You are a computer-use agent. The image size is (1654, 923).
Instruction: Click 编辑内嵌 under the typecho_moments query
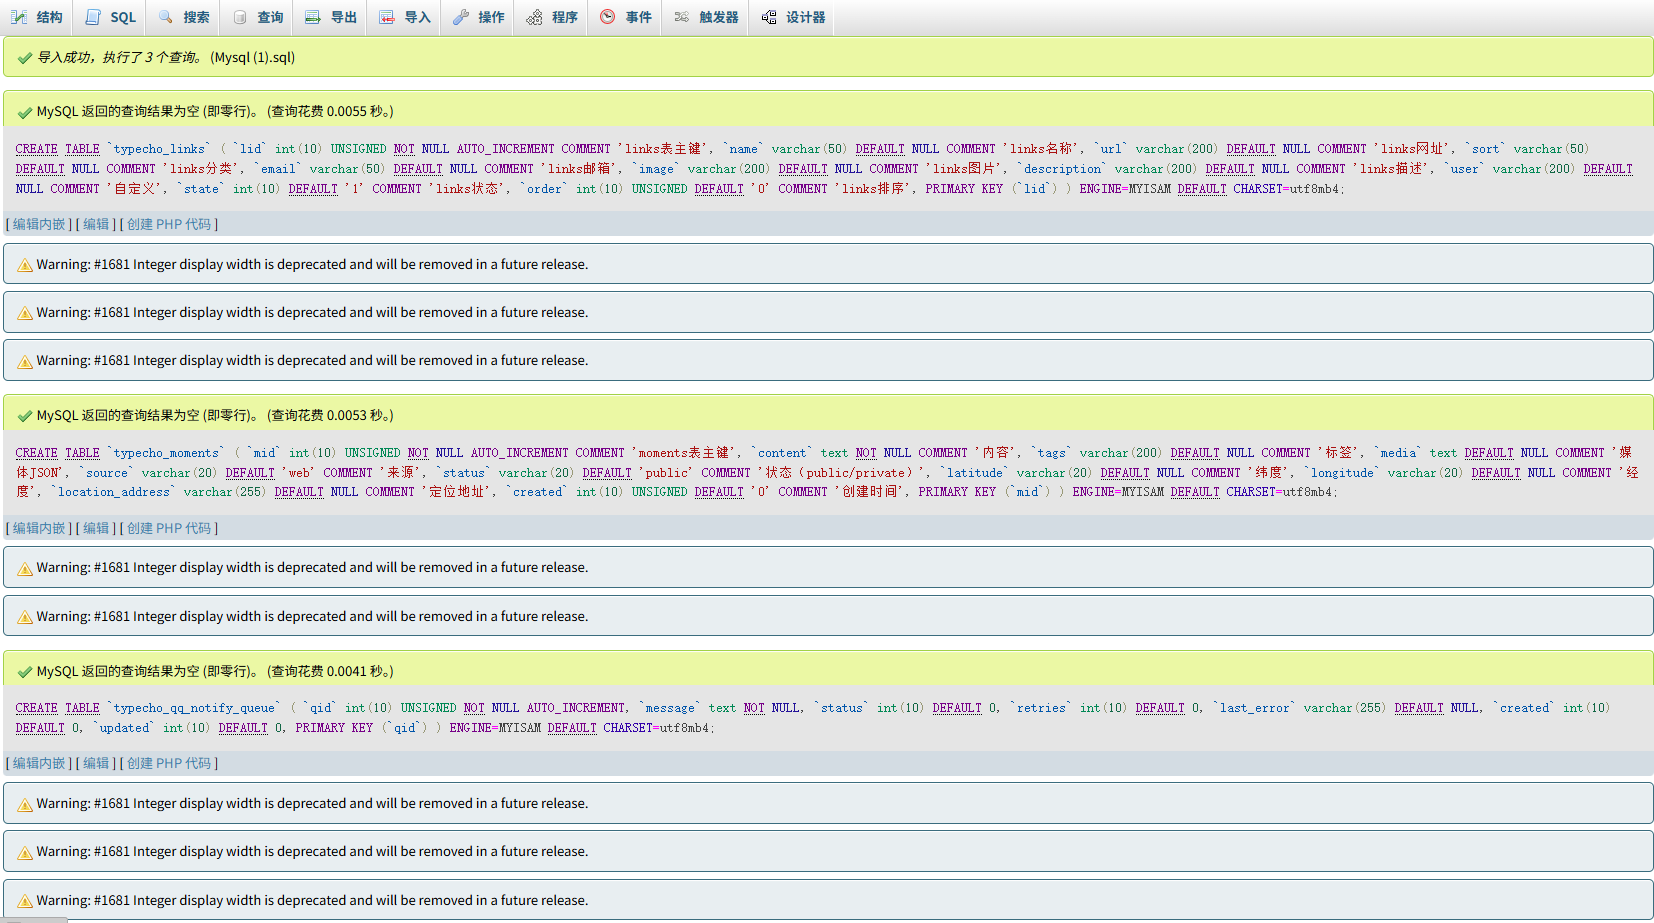(x=39, y=528)
